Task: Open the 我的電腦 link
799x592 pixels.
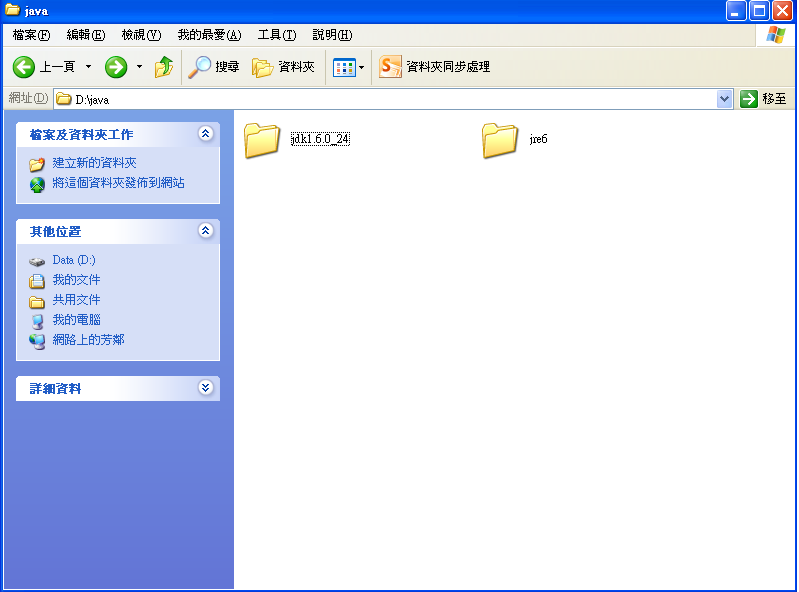Action: [76, 320]
